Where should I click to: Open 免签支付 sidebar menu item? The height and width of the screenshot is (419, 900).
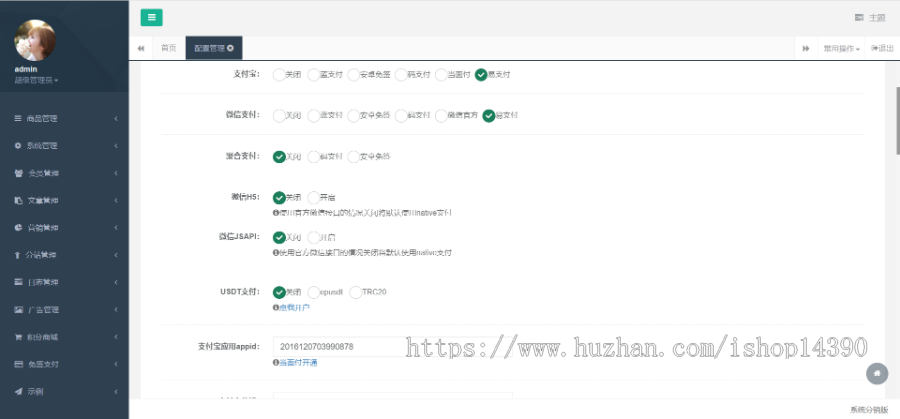(x=64, y=364)
